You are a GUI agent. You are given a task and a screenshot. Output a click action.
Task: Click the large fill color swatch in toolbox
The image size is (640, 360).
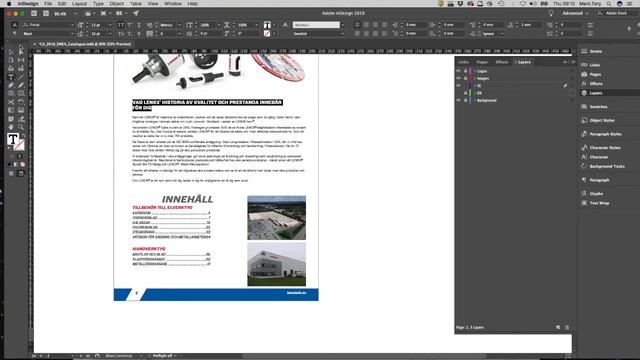pyautogui.click(x=13, y=140)
